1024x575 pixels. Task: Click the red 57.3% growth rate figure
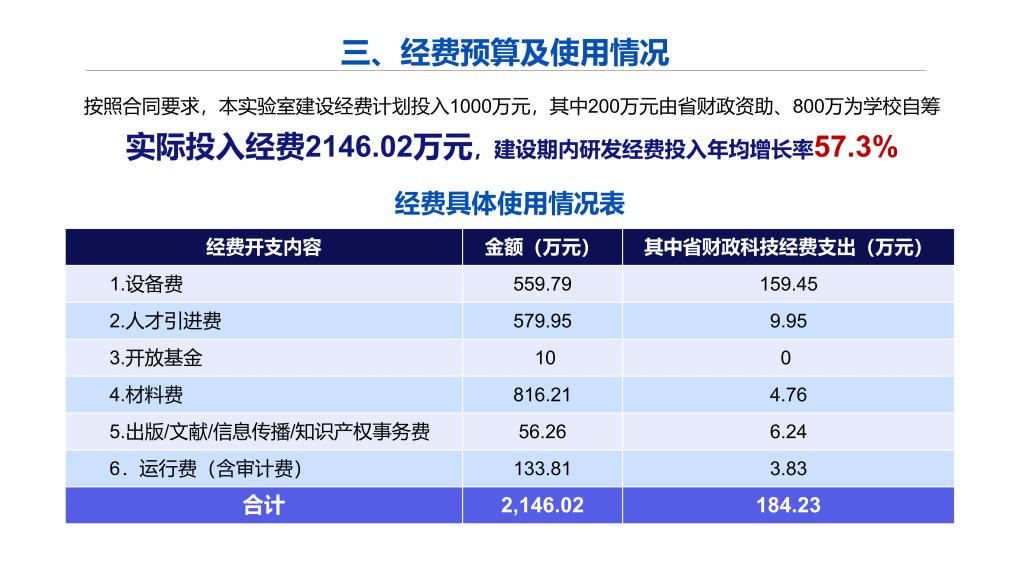[x=856, y=147]
